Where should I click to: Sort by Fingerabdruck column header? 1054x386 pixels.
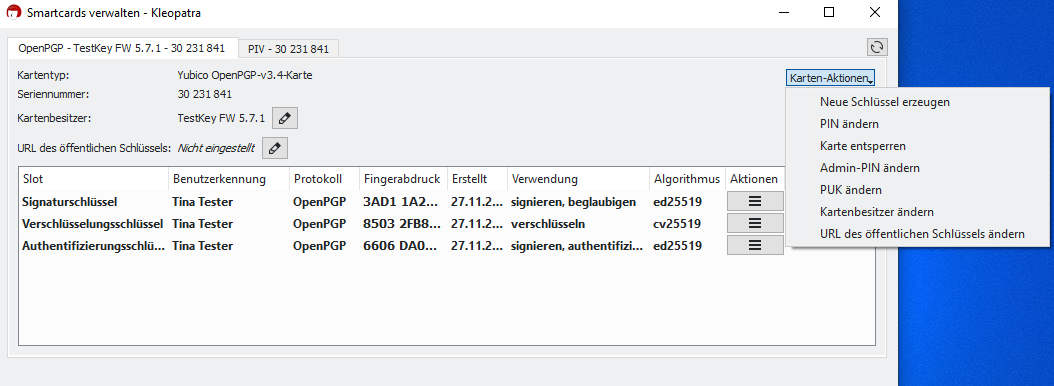(403, 179)
